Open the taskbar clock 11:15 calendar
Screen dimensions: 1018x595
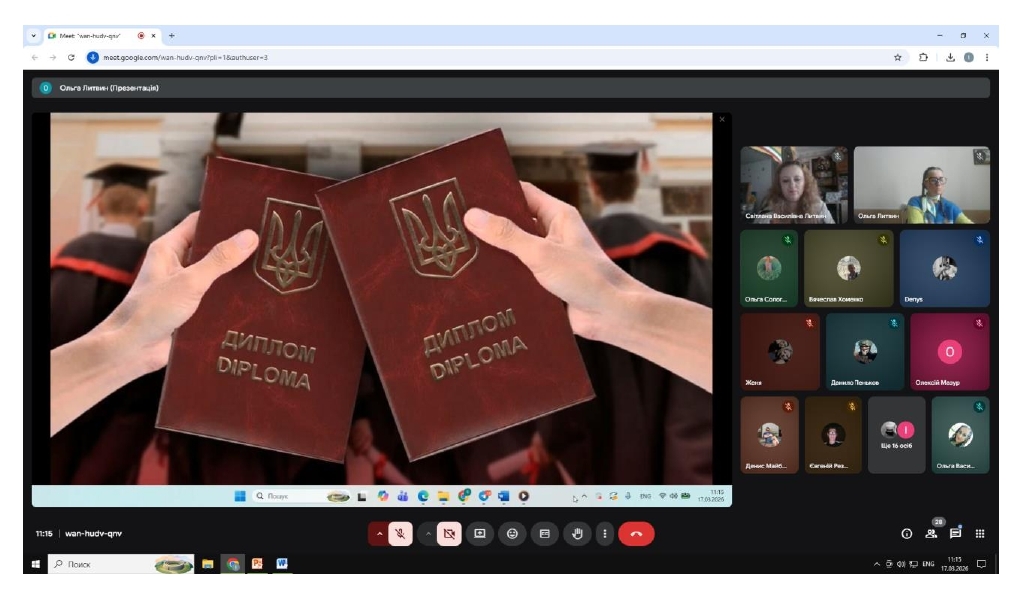tap(954, 564)
